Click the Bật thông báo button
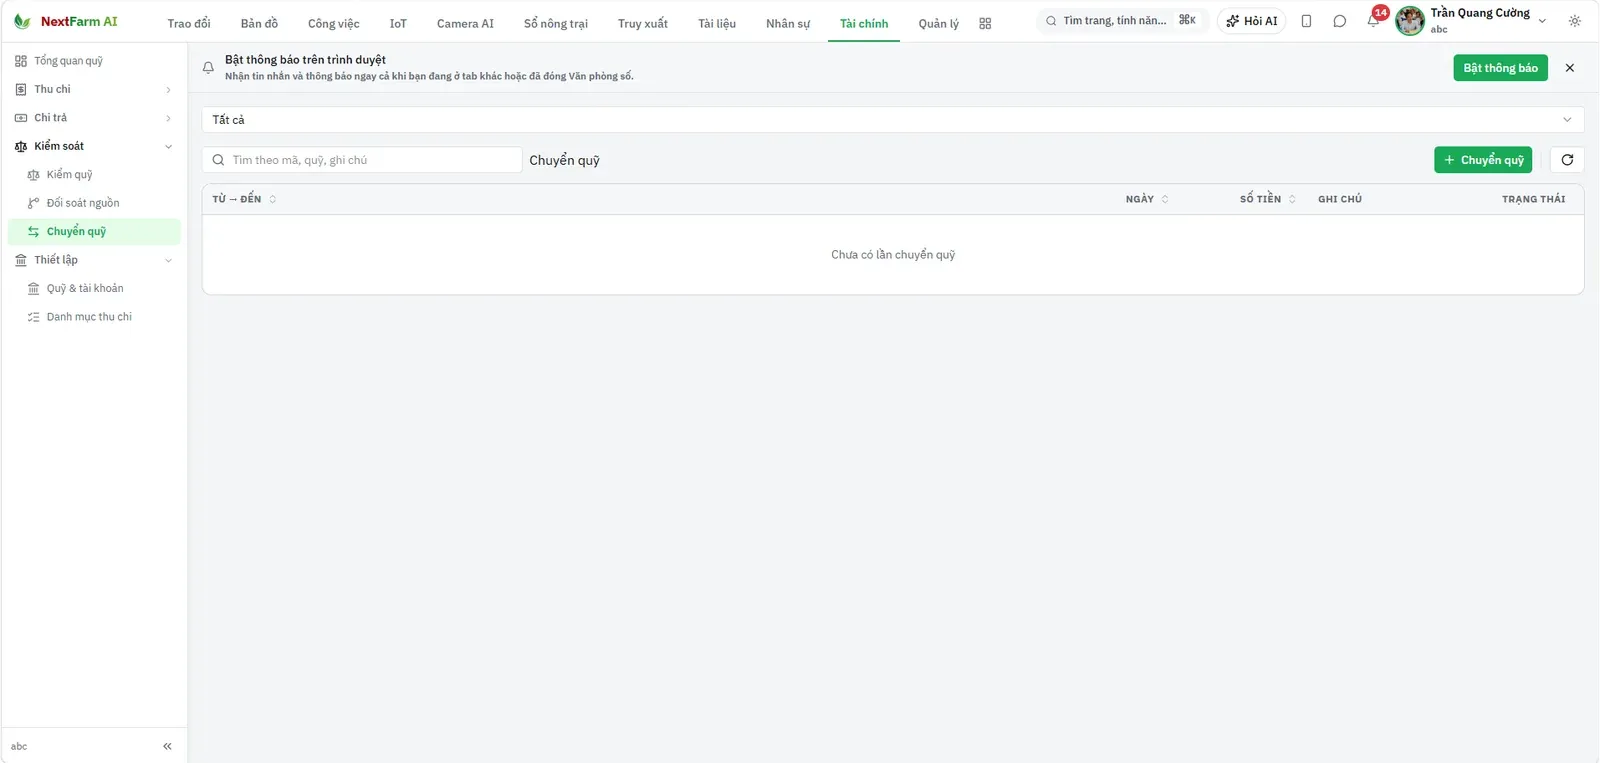 1500,68
